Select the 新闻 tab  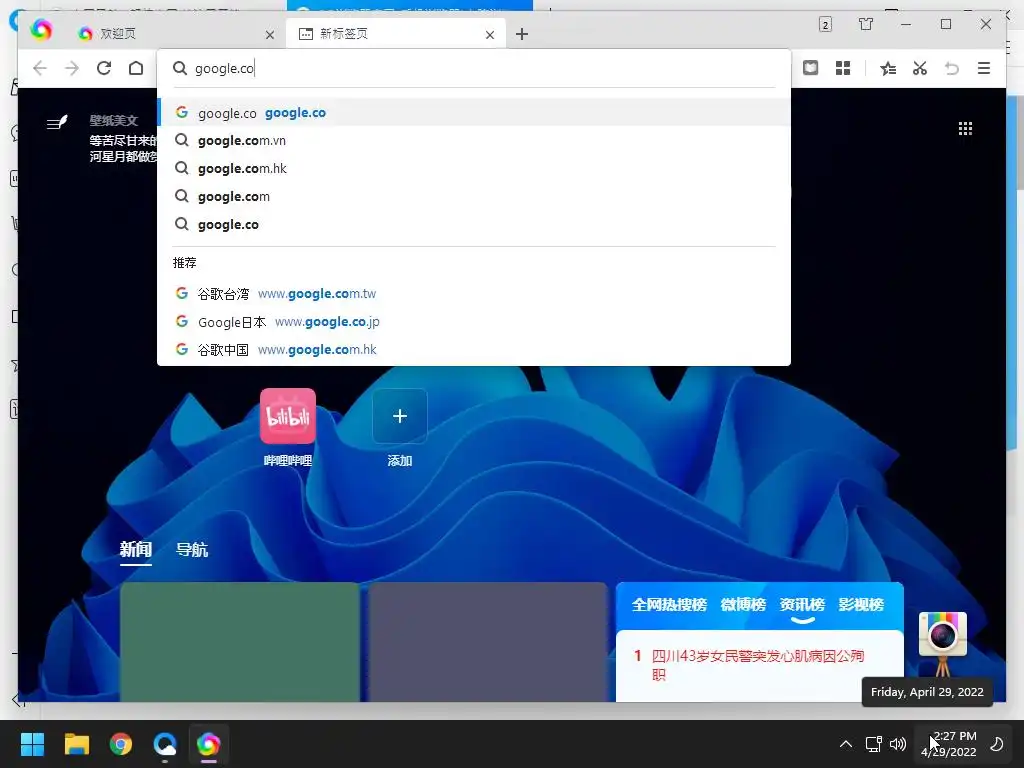point(136,550)
